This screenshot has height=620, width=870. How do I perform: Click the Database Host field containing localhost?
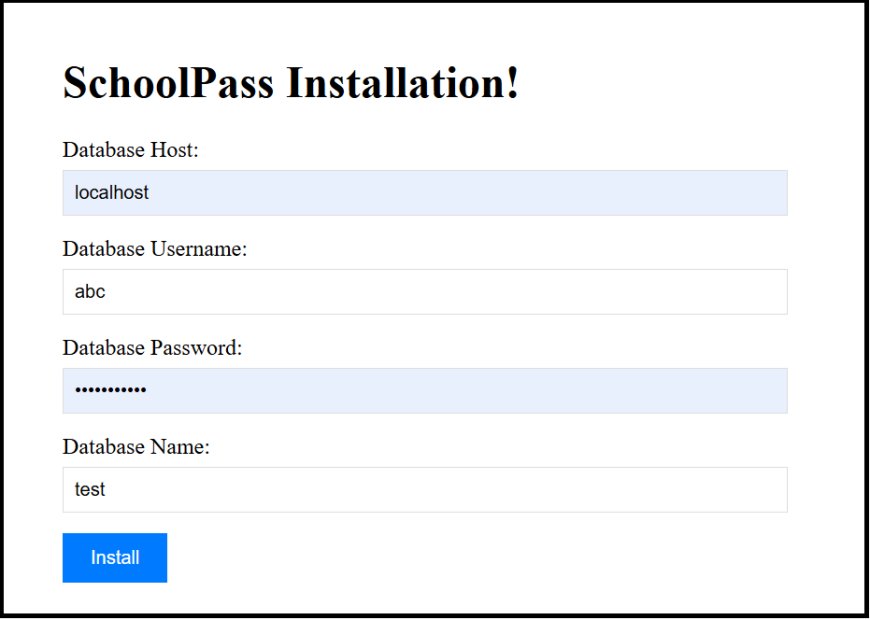point(425,193)
